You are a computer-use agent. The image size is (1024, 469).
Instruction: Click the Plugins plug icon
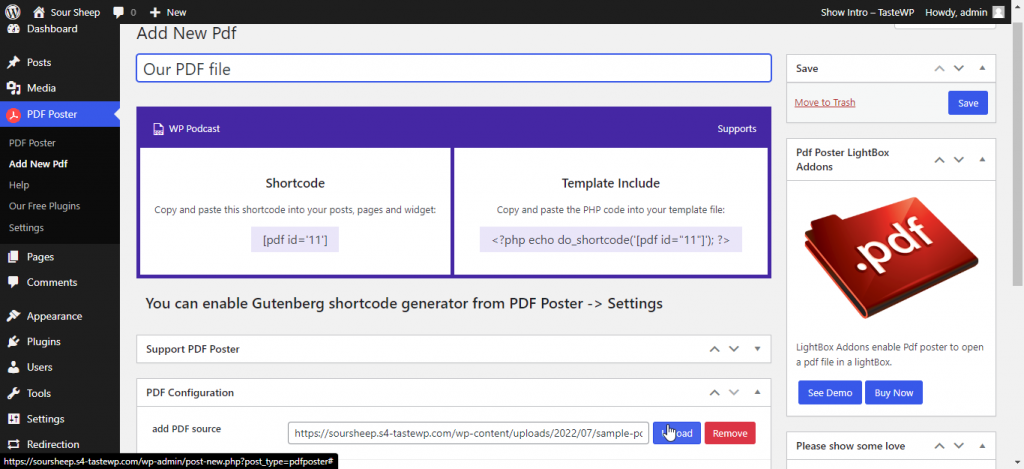click(x=13, y=342)
